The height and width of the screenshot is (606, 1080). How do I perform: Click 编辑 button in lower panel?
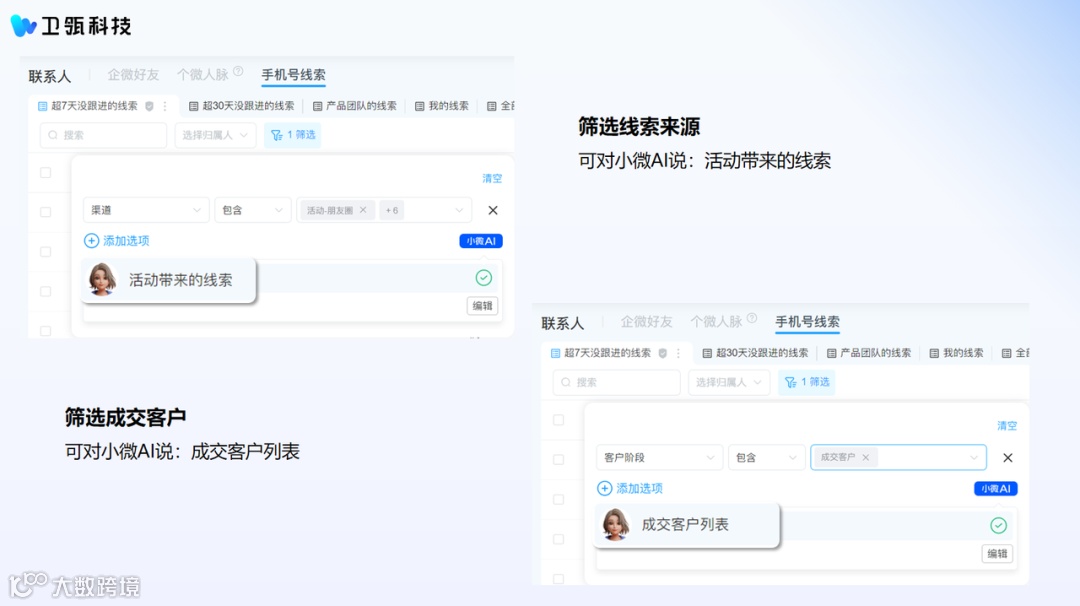[997, 554]
